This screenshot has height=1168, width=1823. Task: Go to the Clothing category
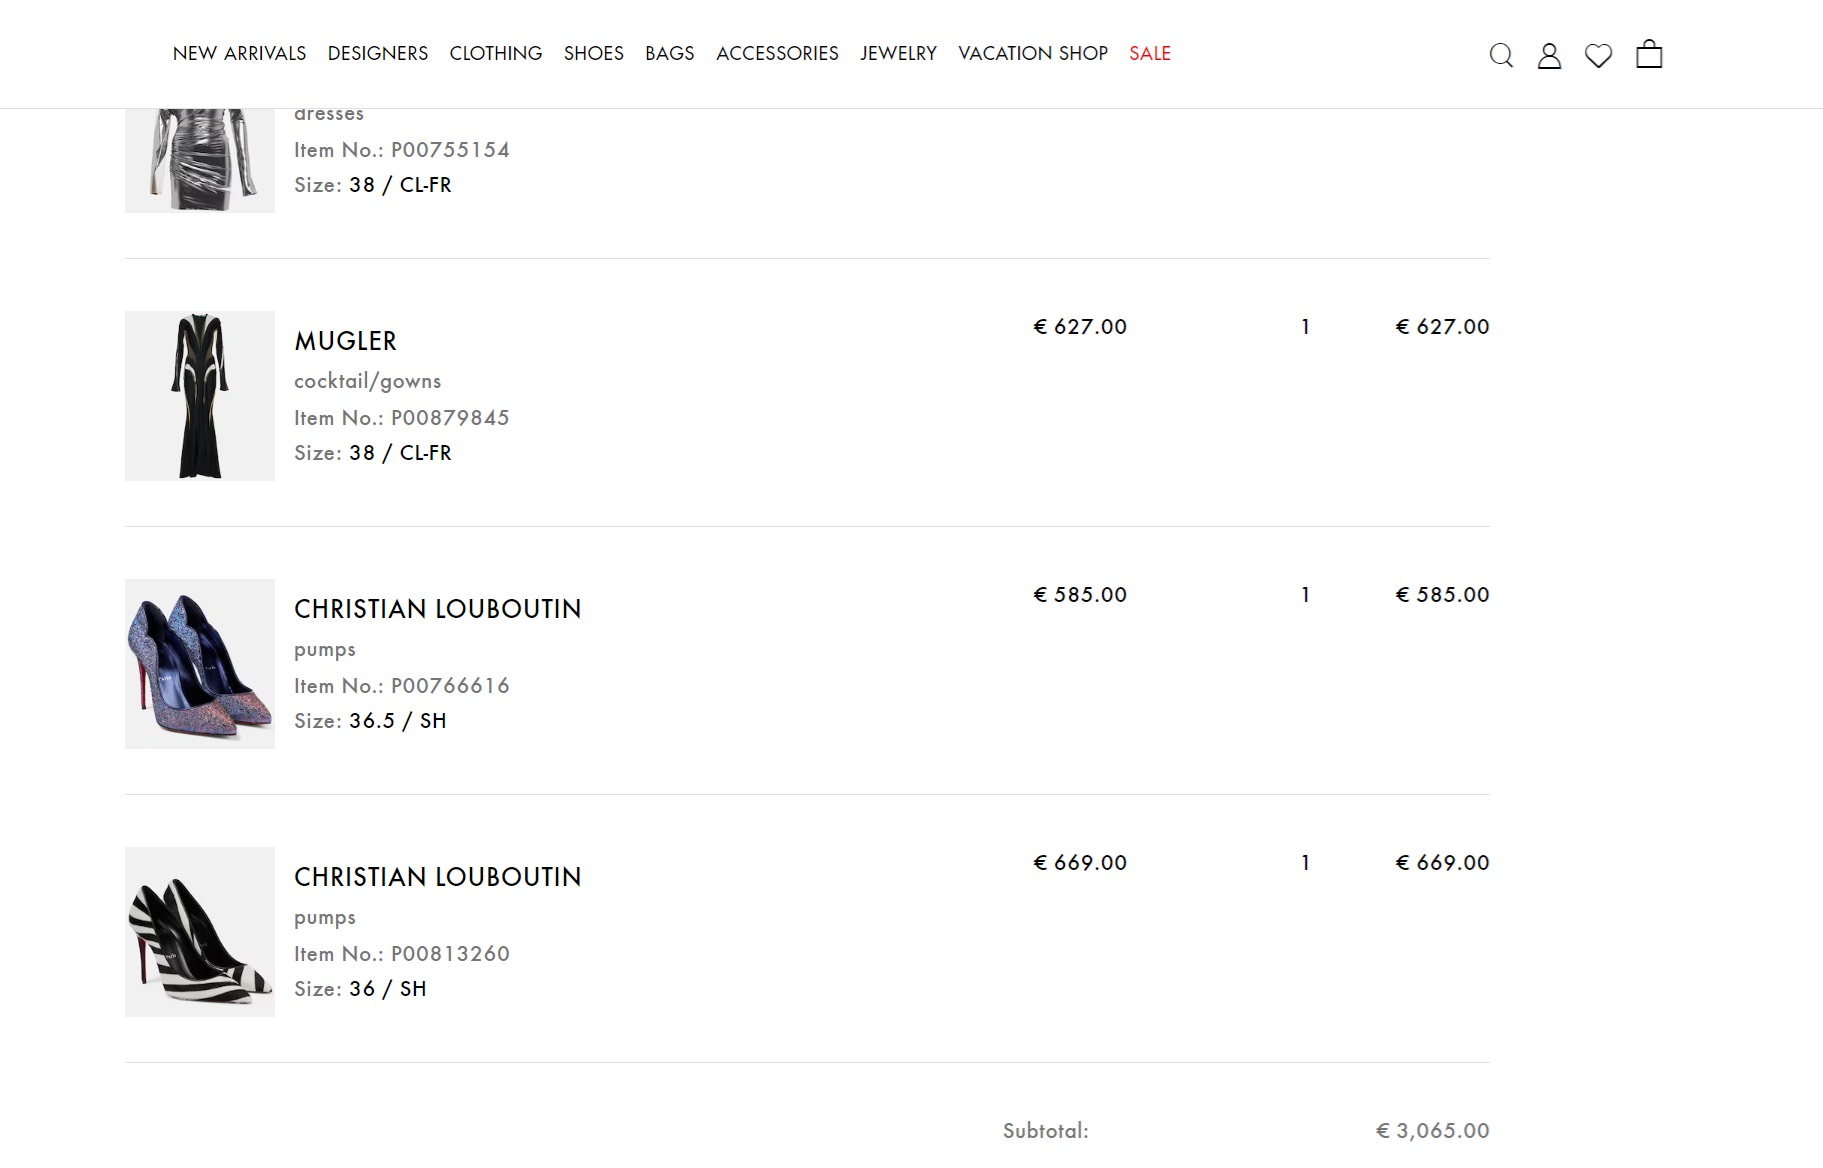tap(496, 53)
